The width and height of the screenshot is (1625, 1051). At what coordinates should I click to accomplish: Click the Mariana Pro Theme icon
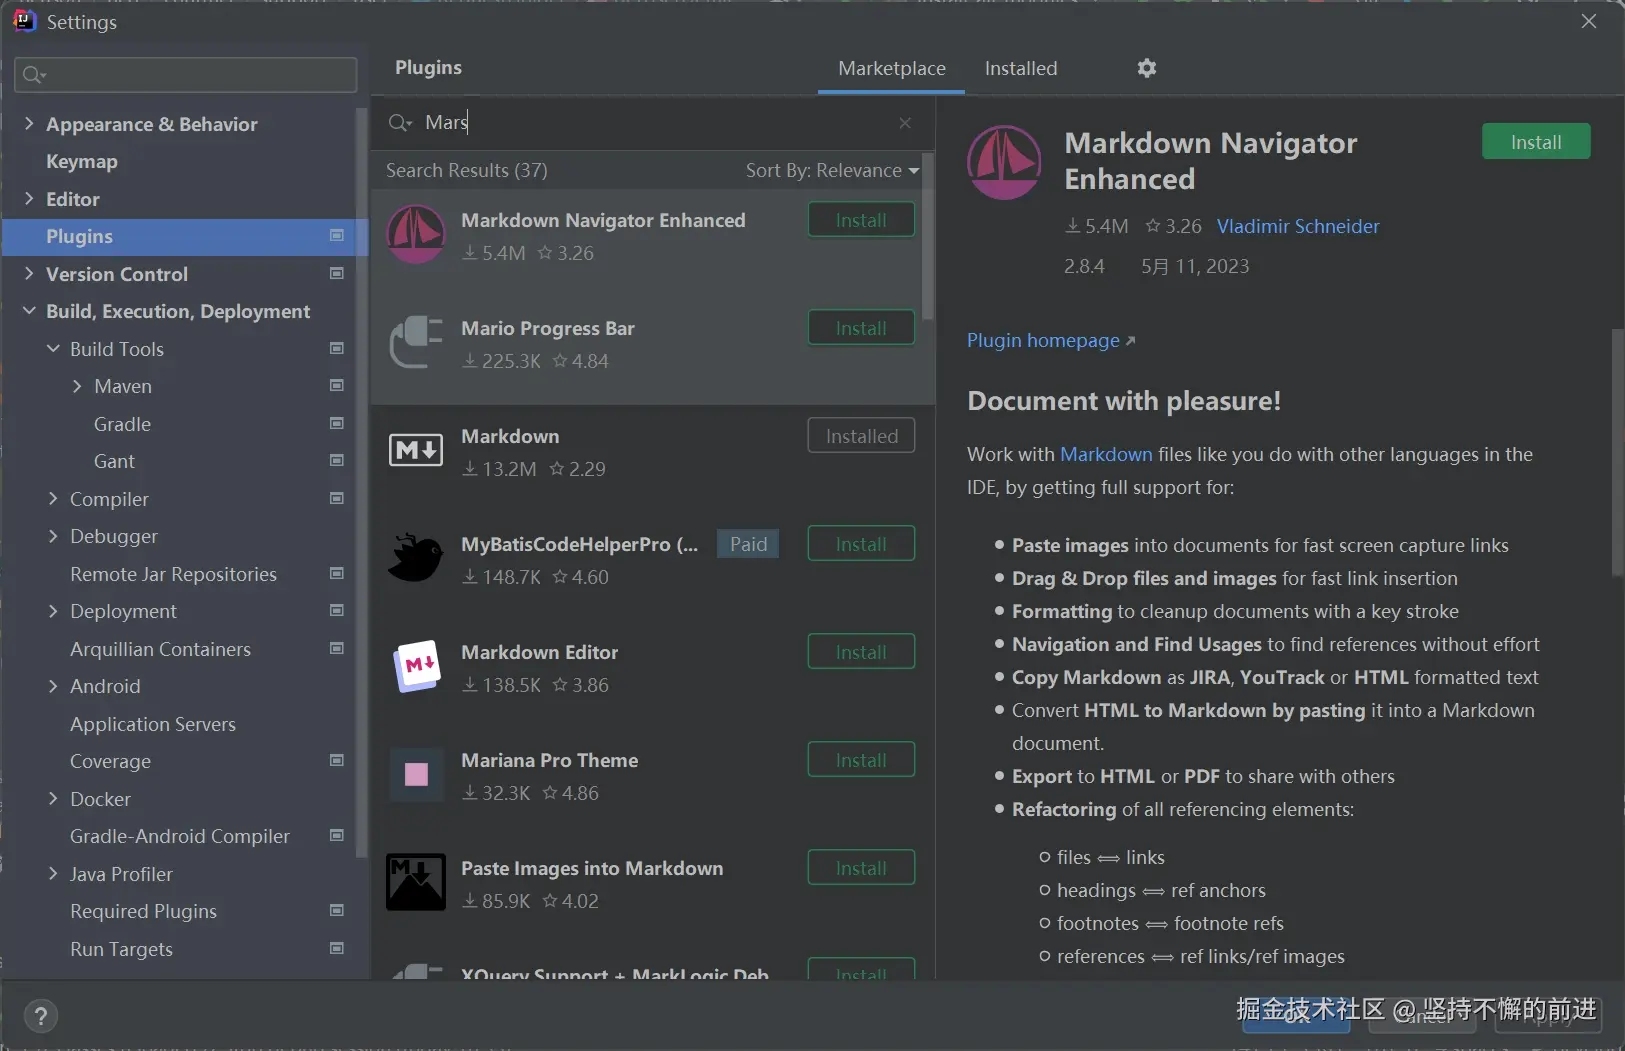click(416, 774)
